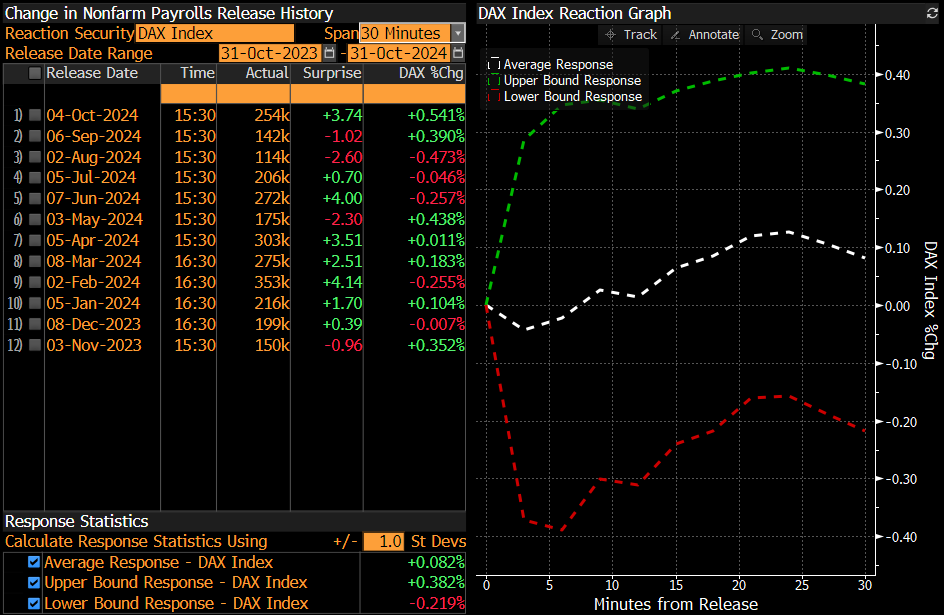
Task: Open the 05-Jan-2024 release date
Action: point(92,303)
